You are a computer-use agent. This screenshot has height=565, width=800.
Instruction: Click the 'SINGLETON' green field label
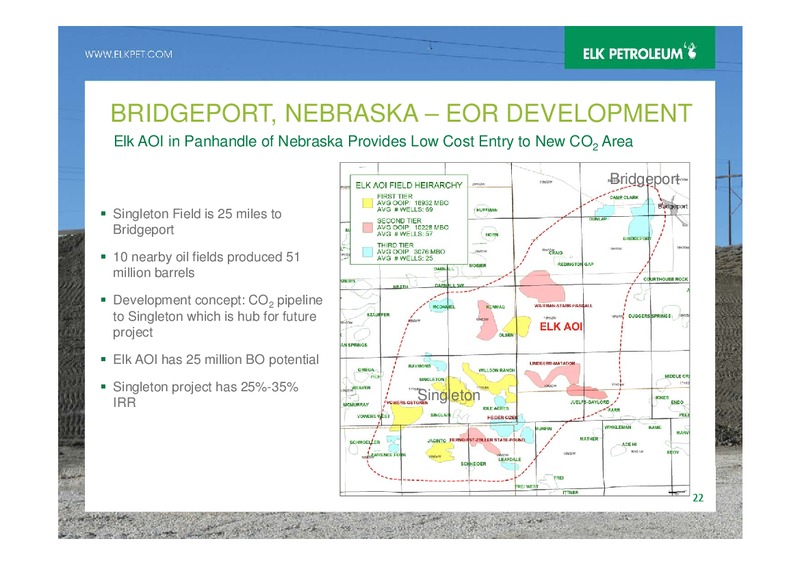(x=431, y=379)
